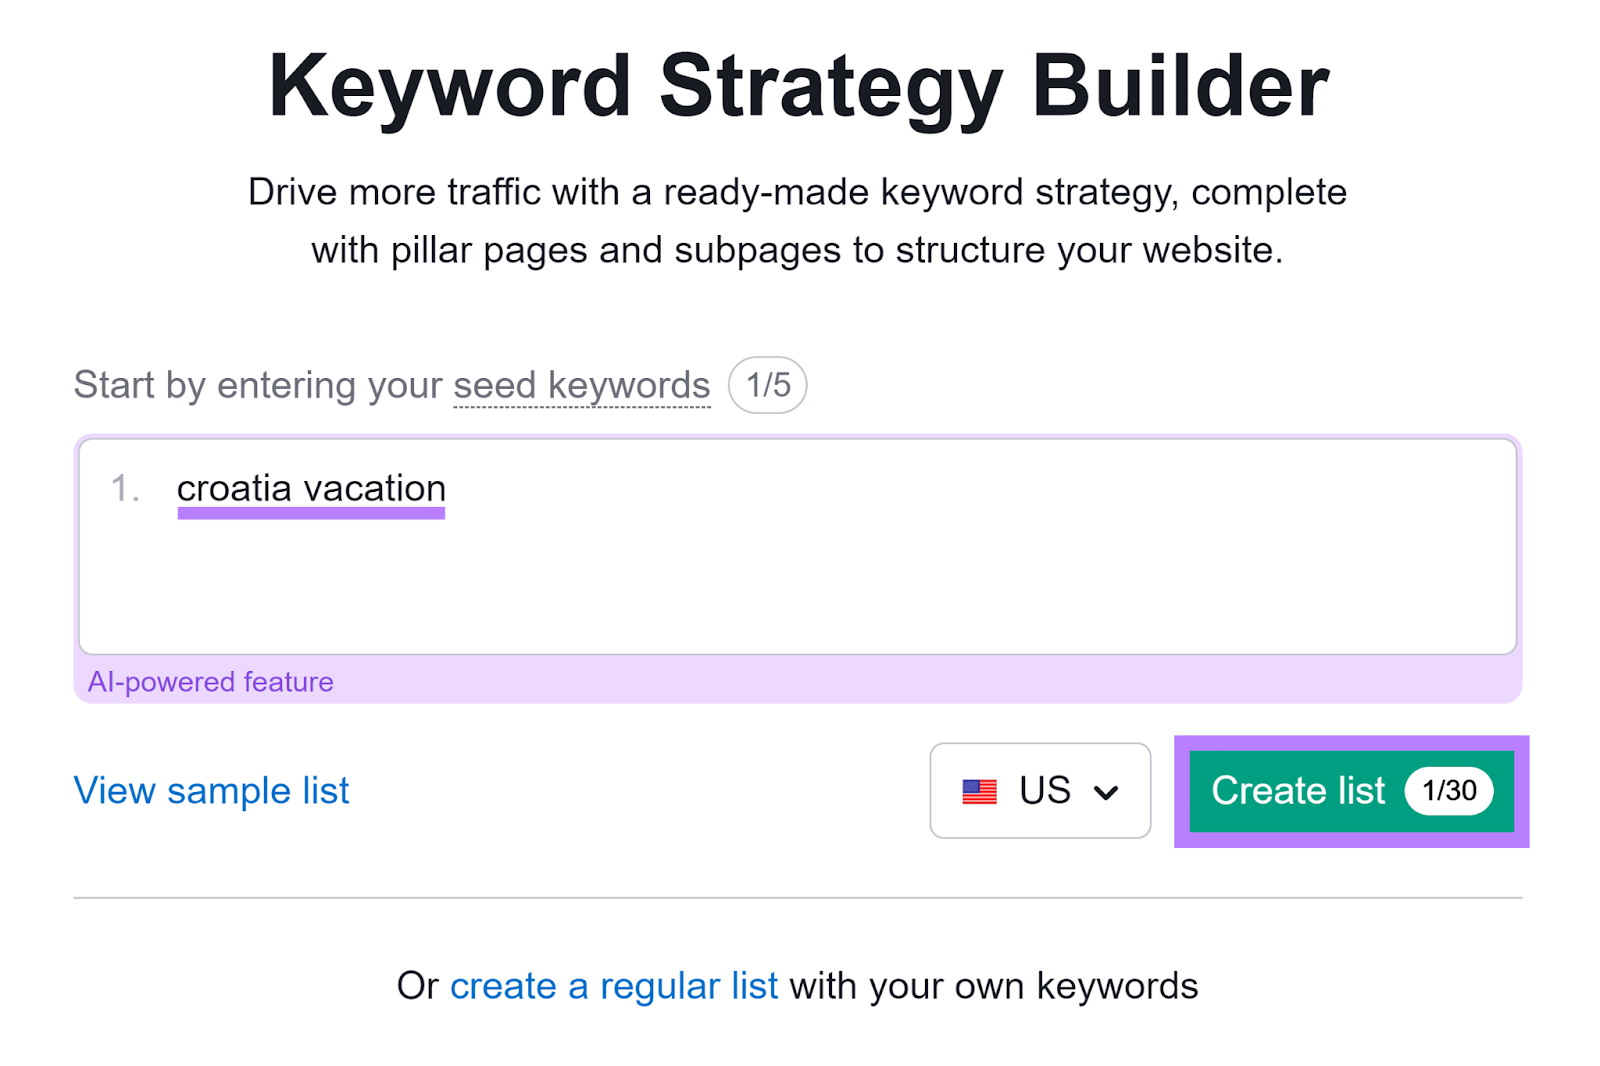Click the 1/30 badge inside Create list
Image resolution: width=1600 pixels, height=1066 pixels.
click(1449, 790)
